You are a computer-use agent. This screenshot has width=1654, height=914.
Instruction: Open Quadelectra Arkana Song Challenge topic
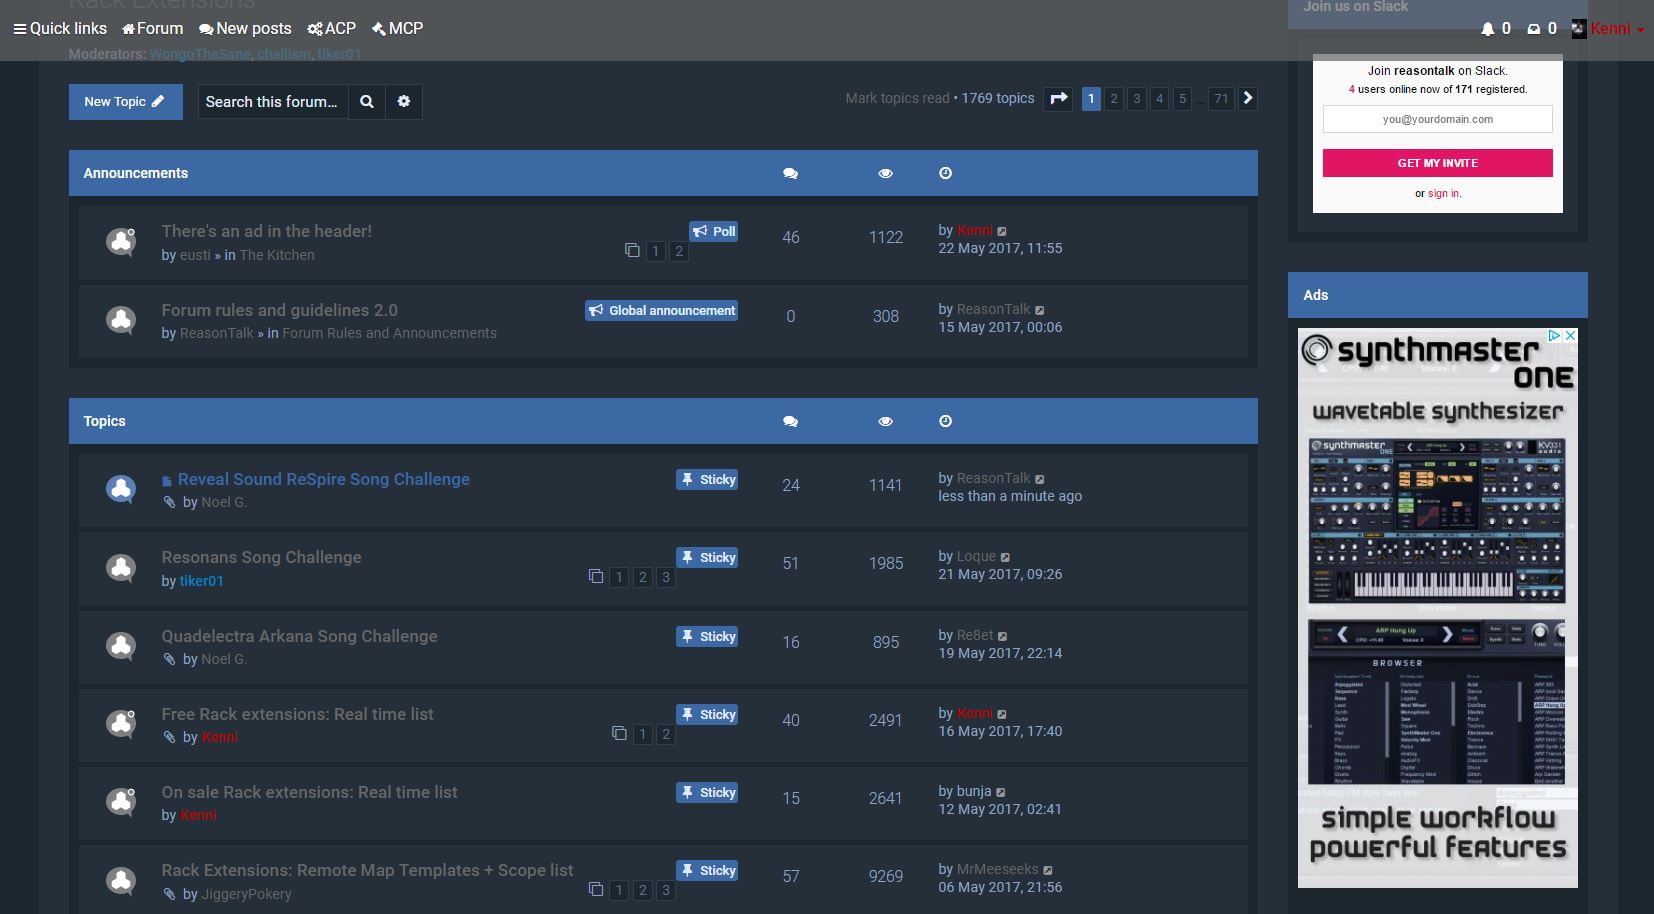click(300, 636)
